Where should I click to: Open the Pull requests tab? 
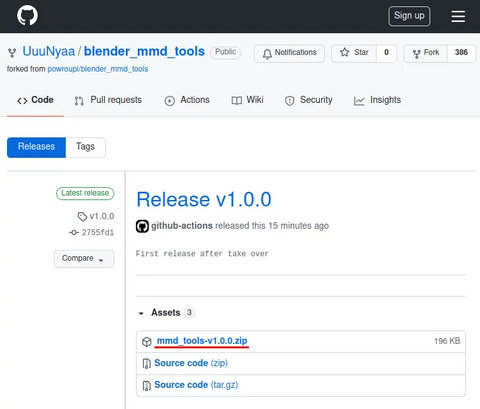[108, 100]
